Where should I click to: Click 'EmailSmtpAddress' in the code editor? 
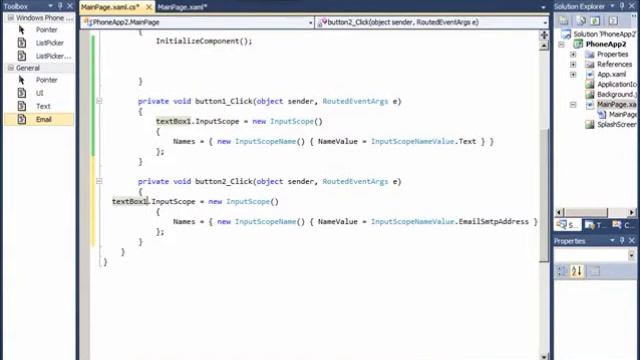tap(493, 222)
